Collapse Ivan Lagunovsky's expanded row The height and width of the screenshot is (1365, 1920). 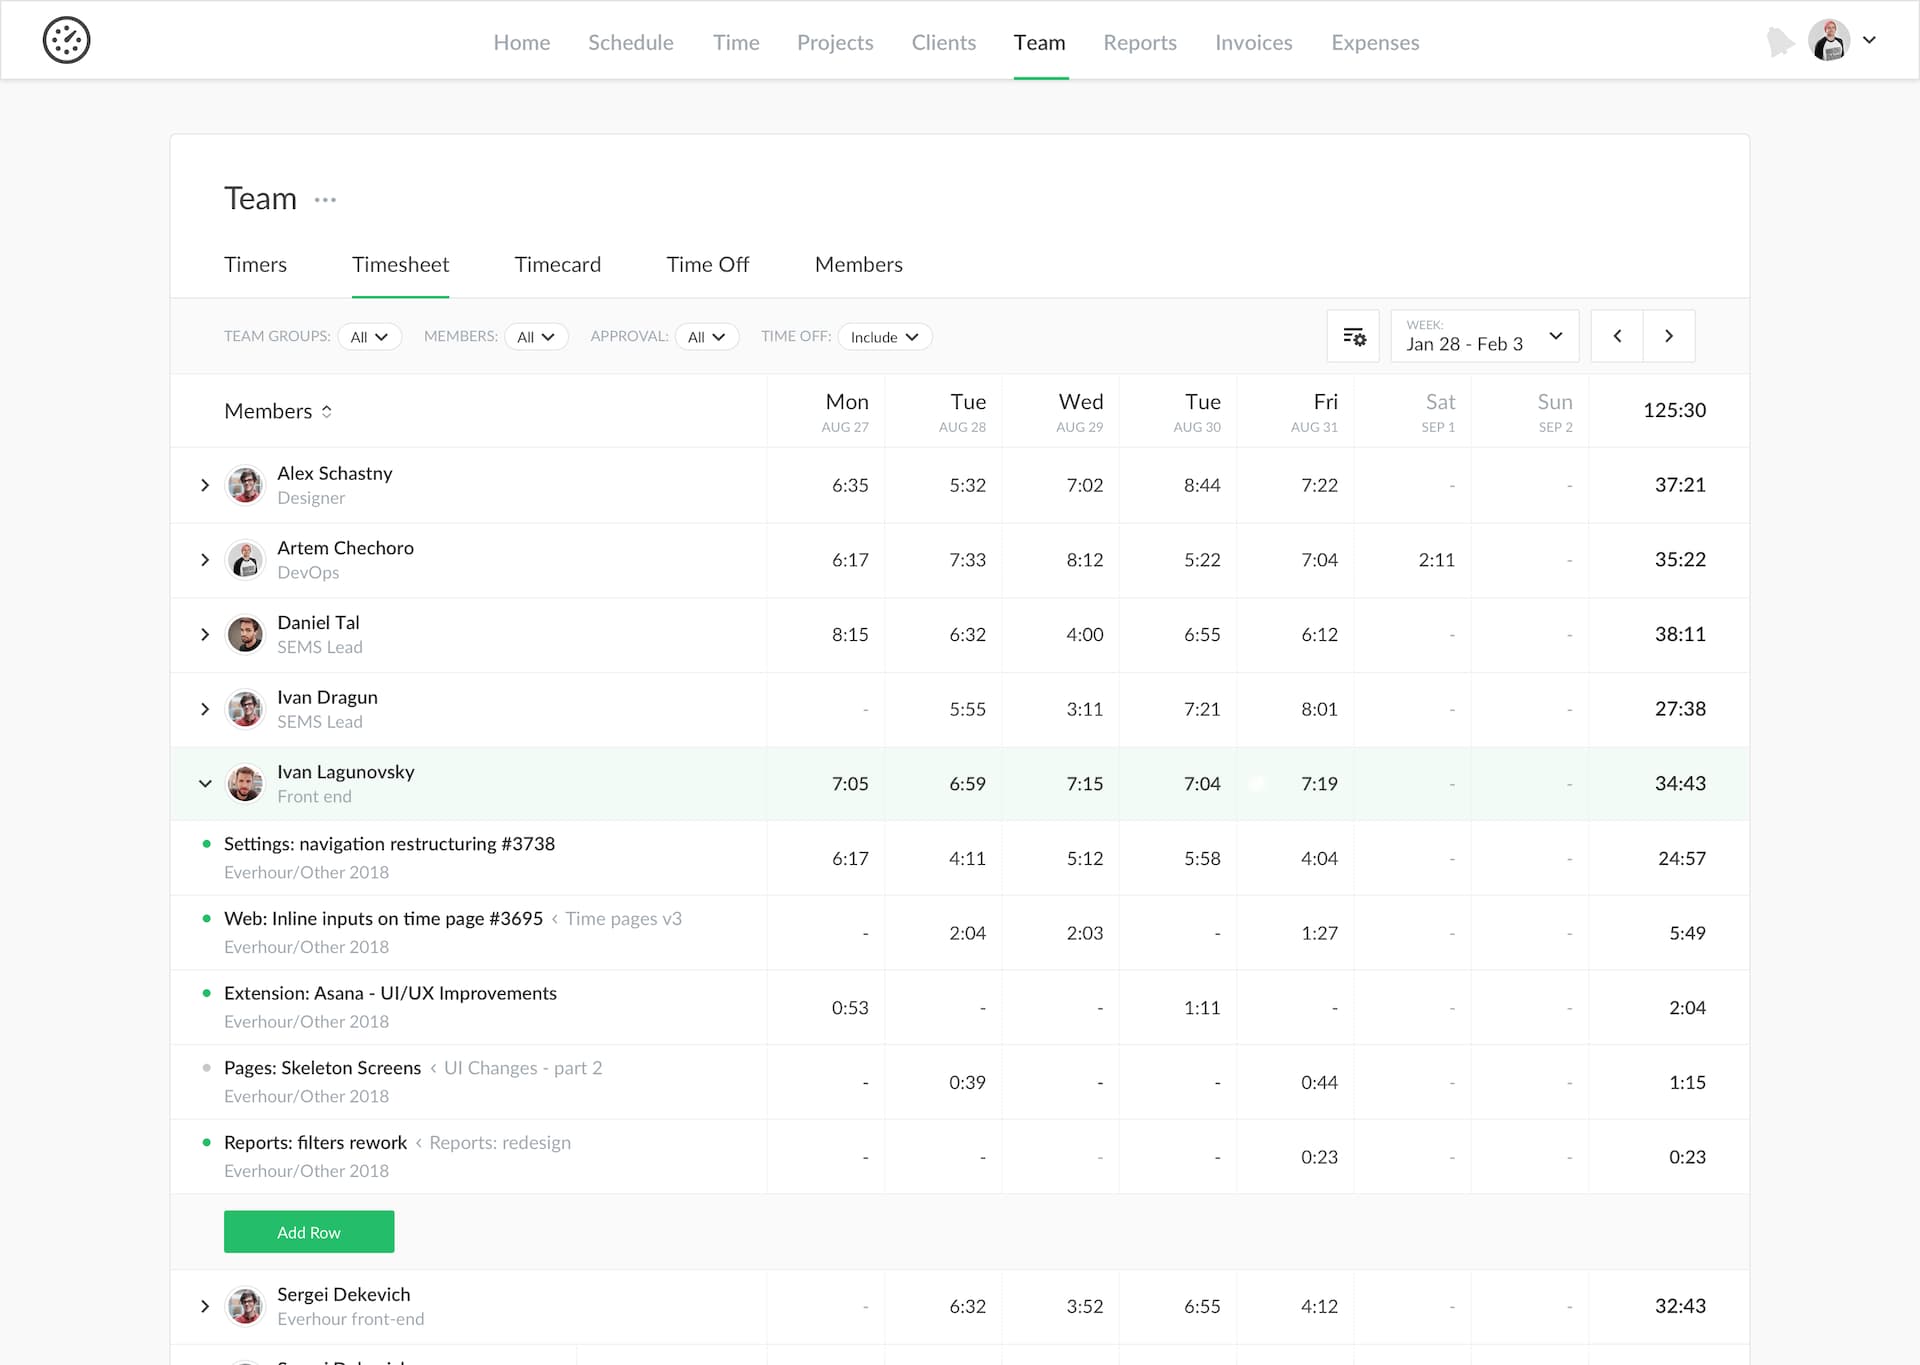pyautogui.click(x=205, y=784)
